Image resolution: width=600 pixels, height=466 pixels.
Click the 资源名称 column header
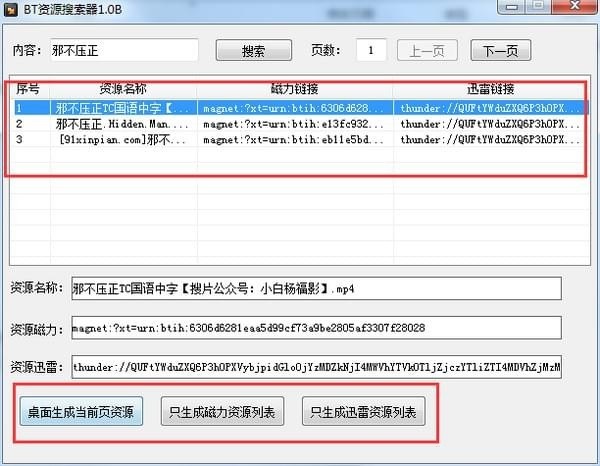point(124,88)
